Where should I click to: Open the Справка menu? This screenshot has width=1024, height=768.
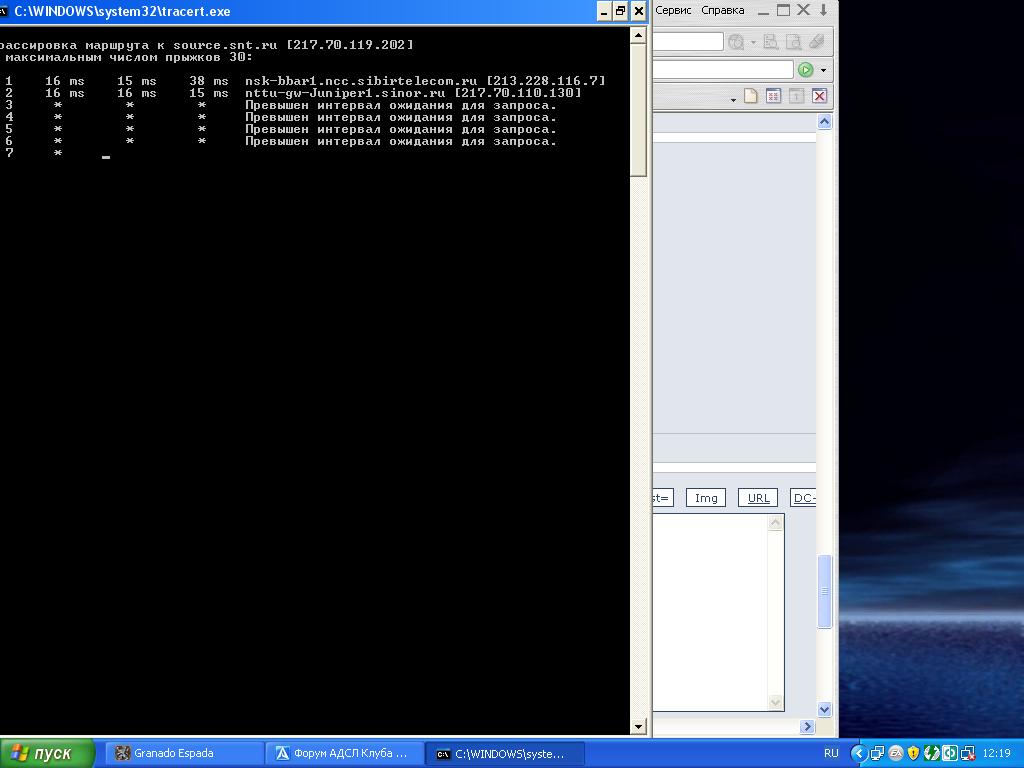(722, 10)
